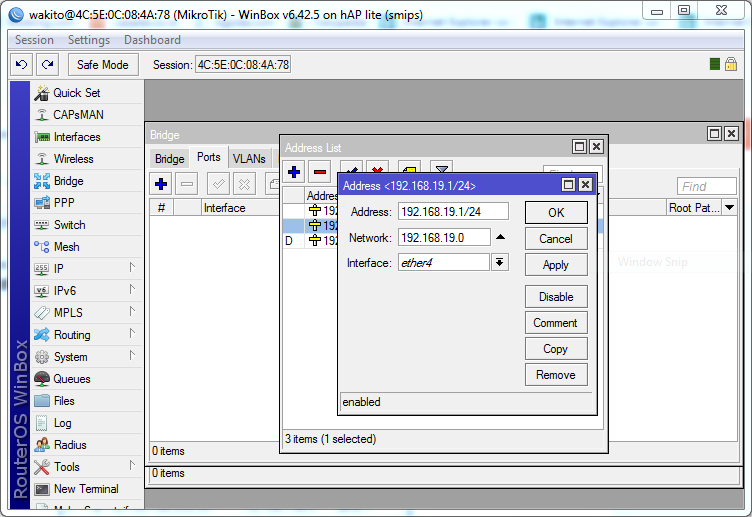
Task: Click the Session MAC address field
Action: [243, 65]
